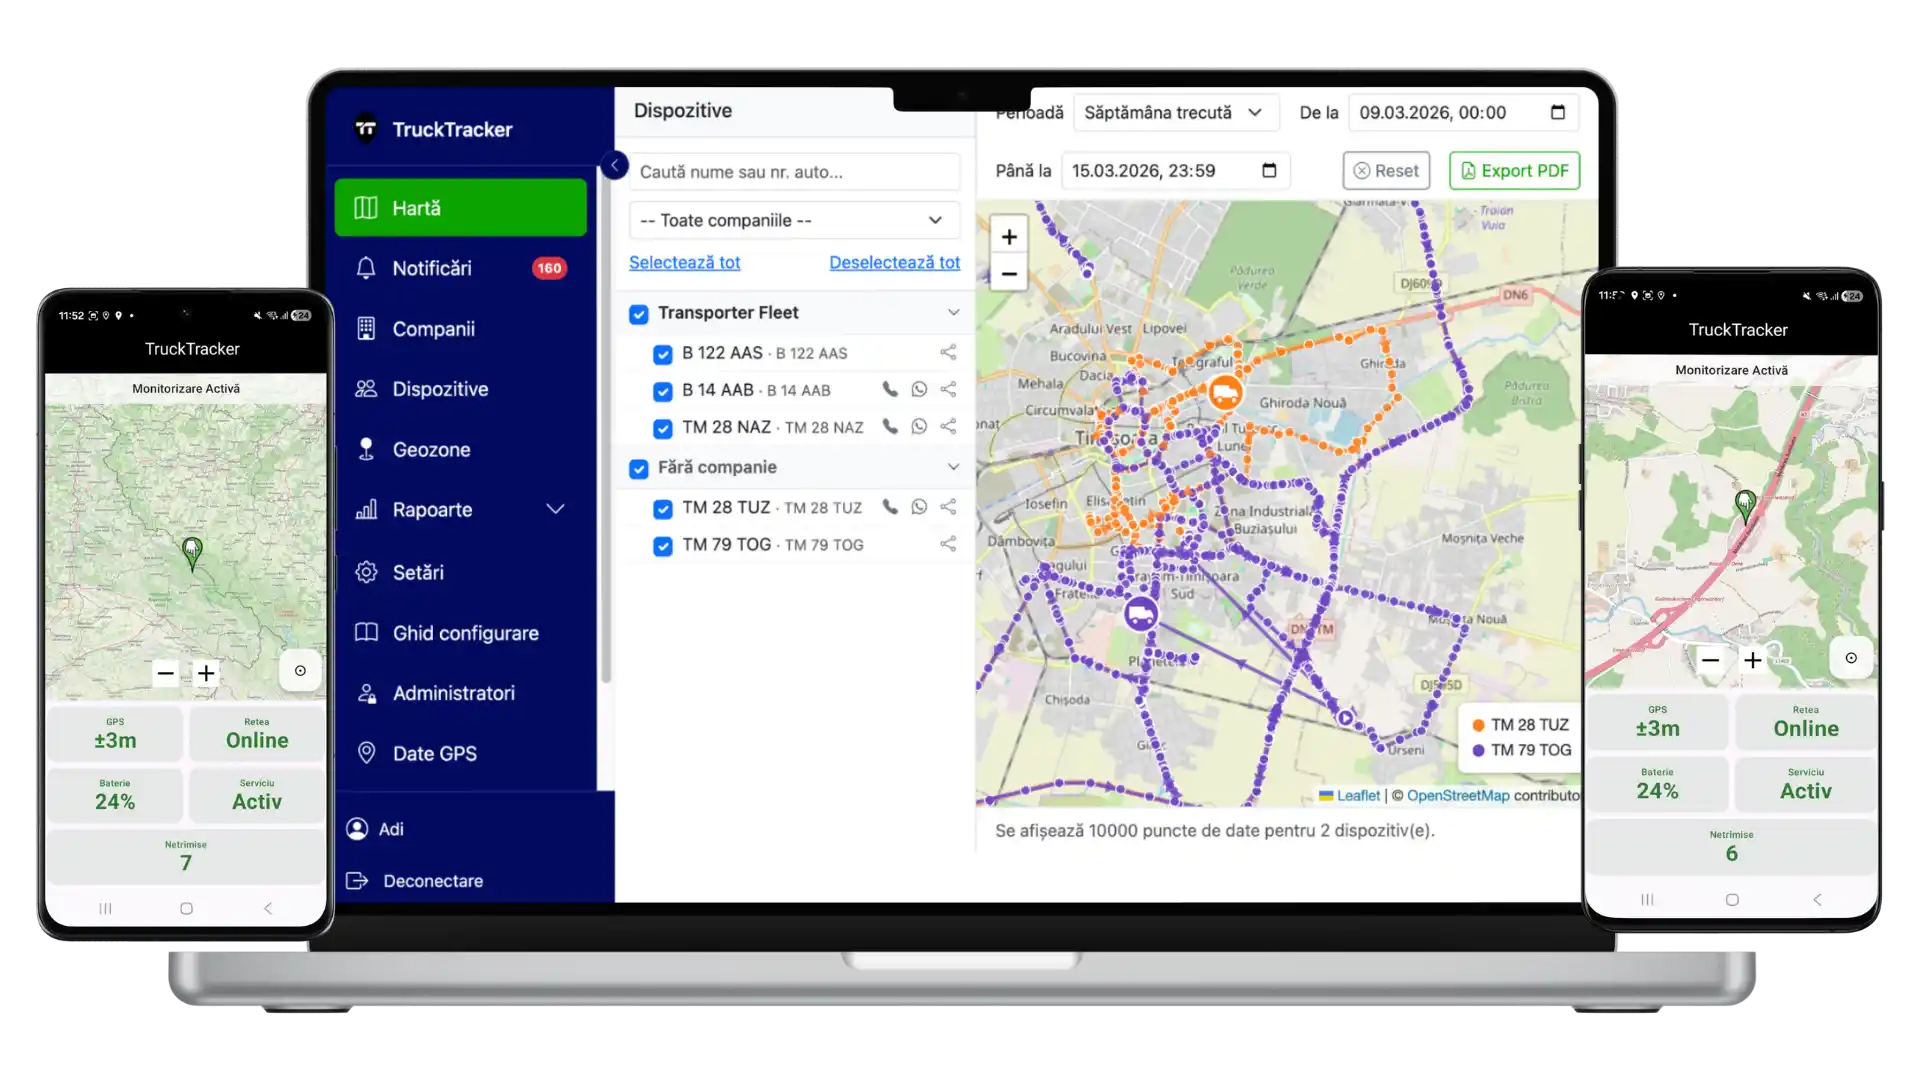Open the 'Toate companiile' dropdown

793,220
